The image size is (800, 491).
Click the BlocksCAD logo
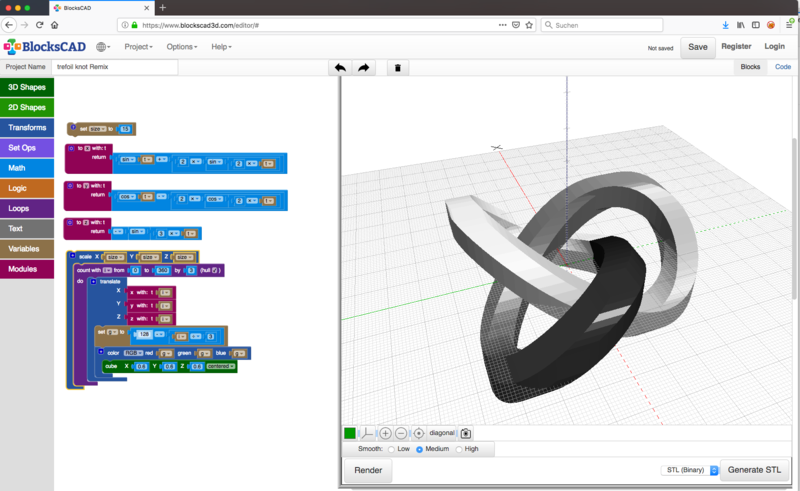tap(44, 46)
